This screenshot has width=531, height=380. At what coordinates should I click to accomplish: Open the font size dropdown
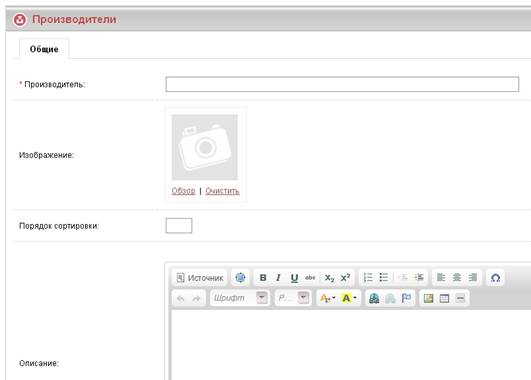(293, 298)
